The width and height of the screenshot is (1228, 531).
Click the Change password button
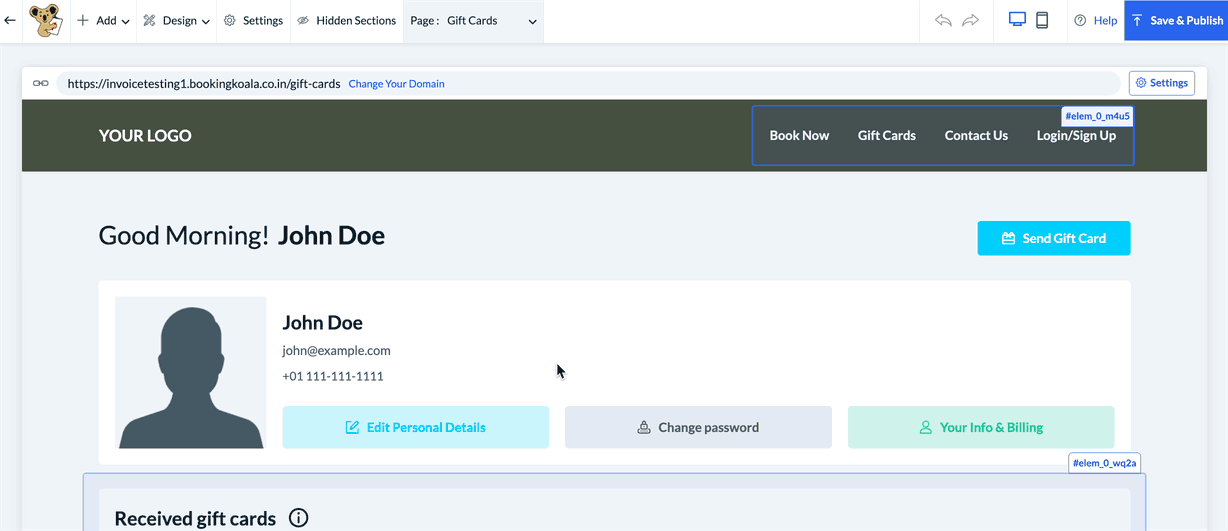[698, 427]
